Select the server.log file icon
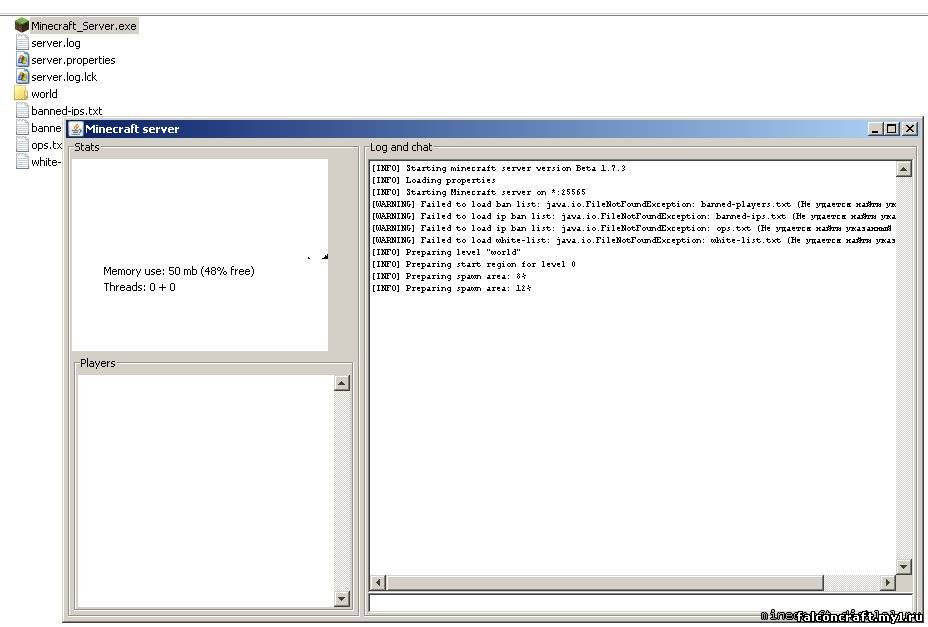Image resolution: width=928 pixels, height=627 pixels. pos(22,42)
